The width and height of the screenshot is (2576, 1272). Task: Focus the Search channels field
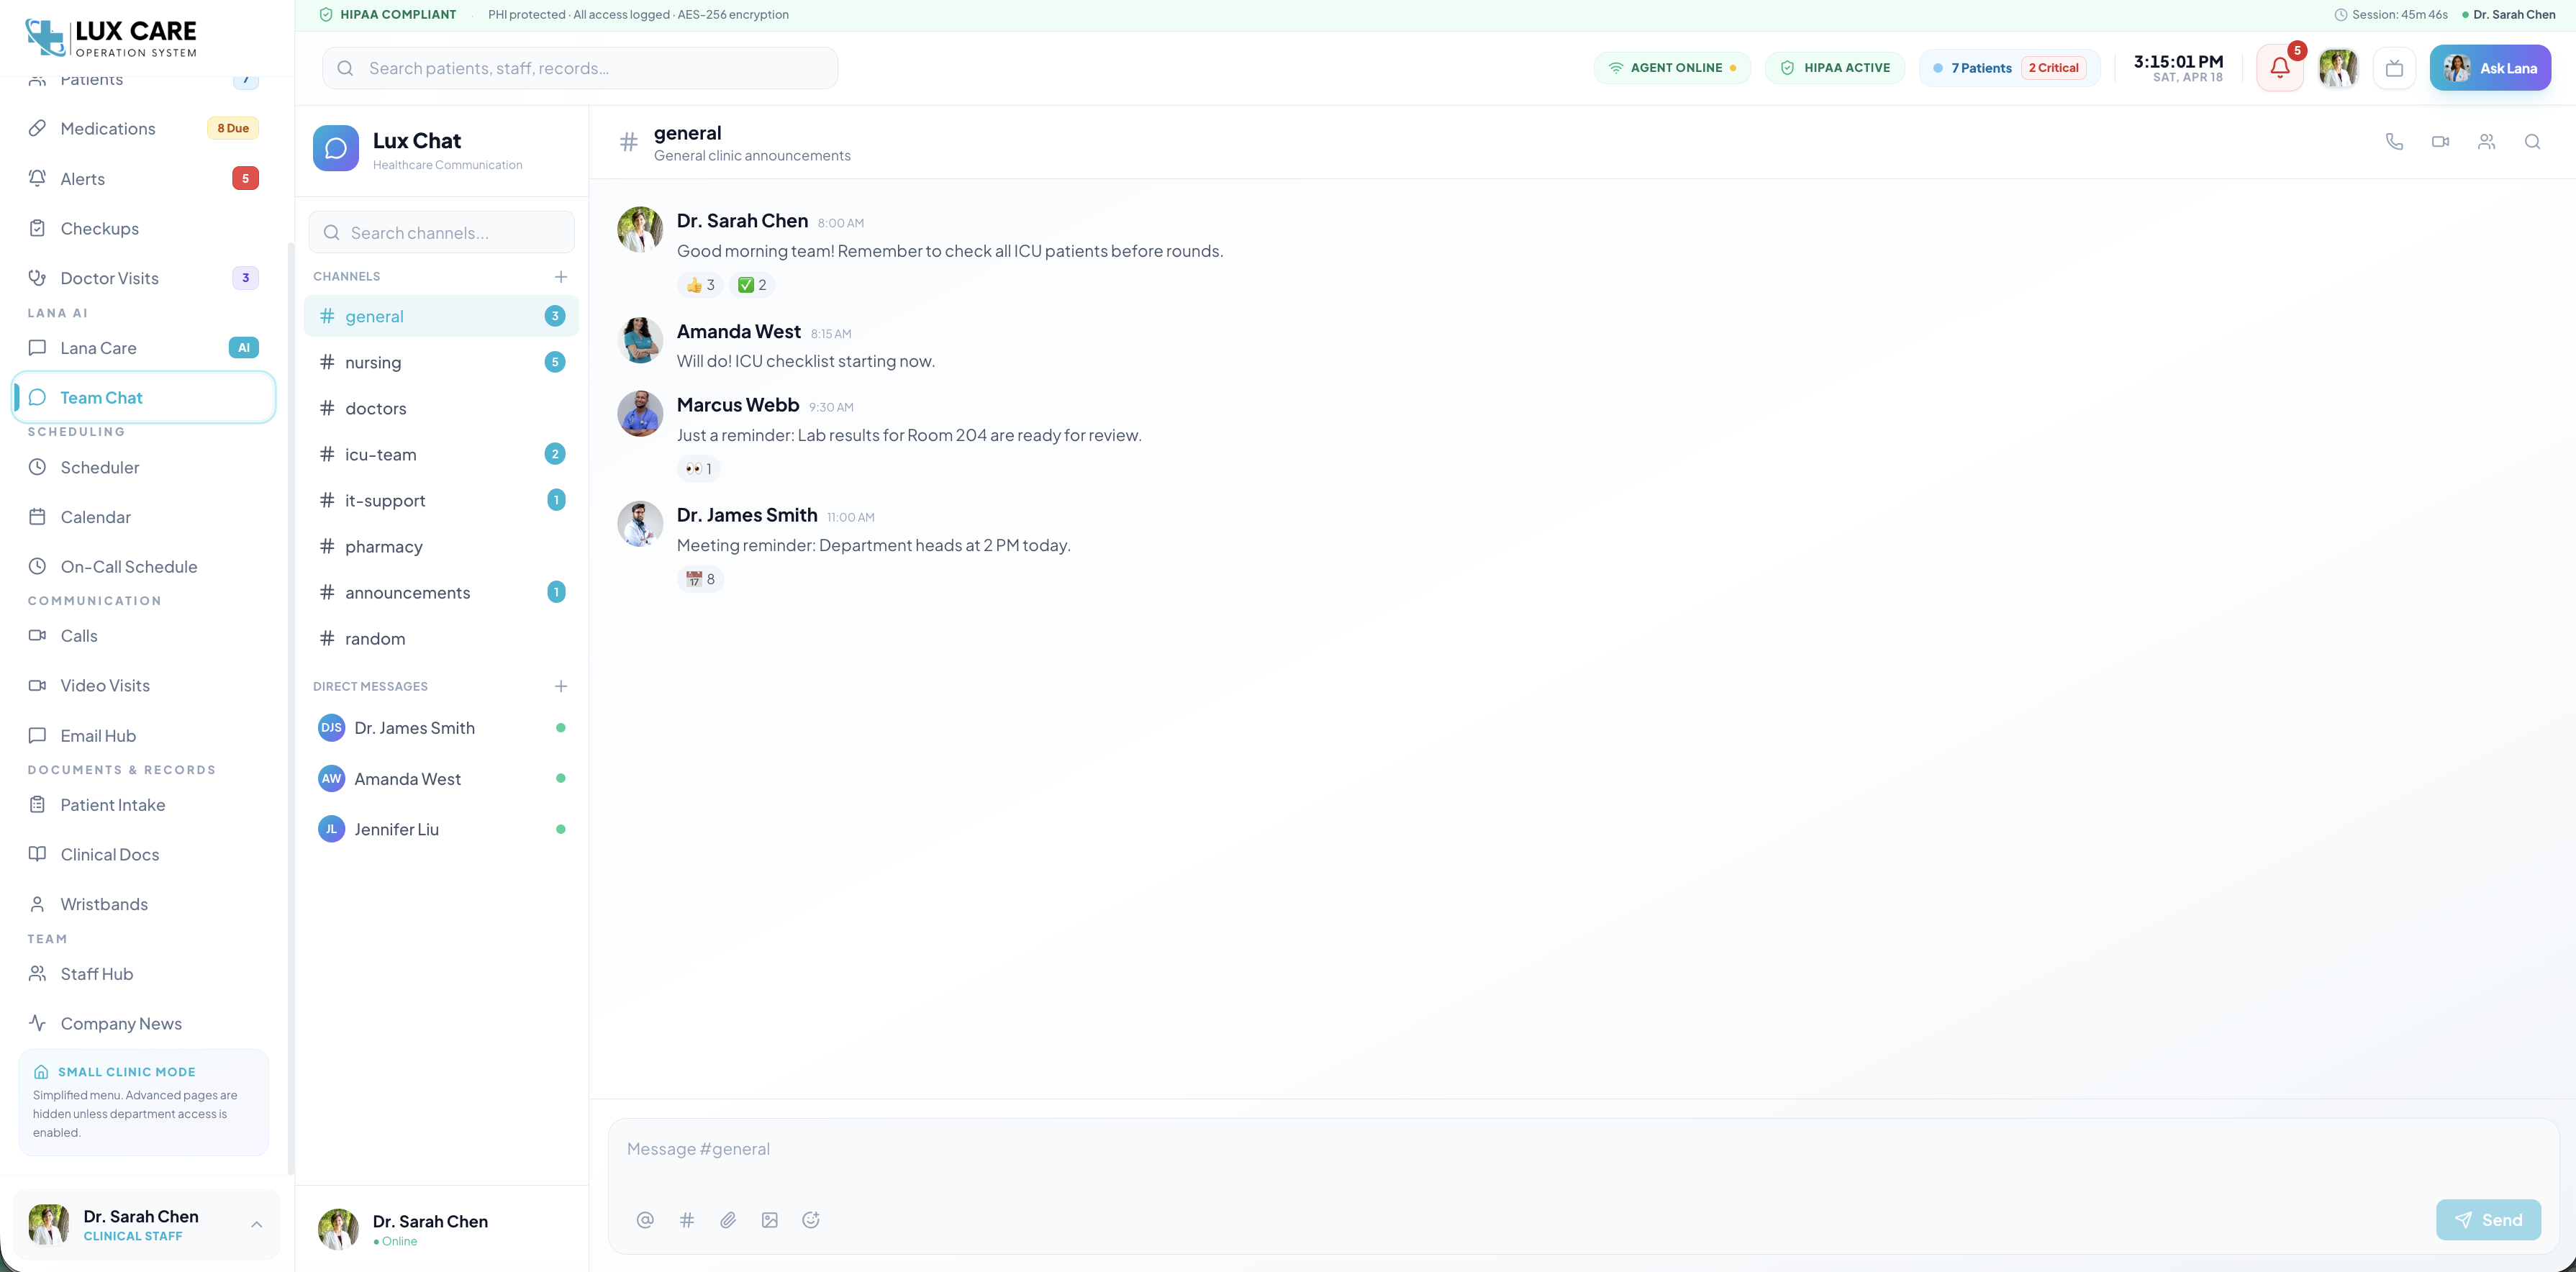(441, 233)
